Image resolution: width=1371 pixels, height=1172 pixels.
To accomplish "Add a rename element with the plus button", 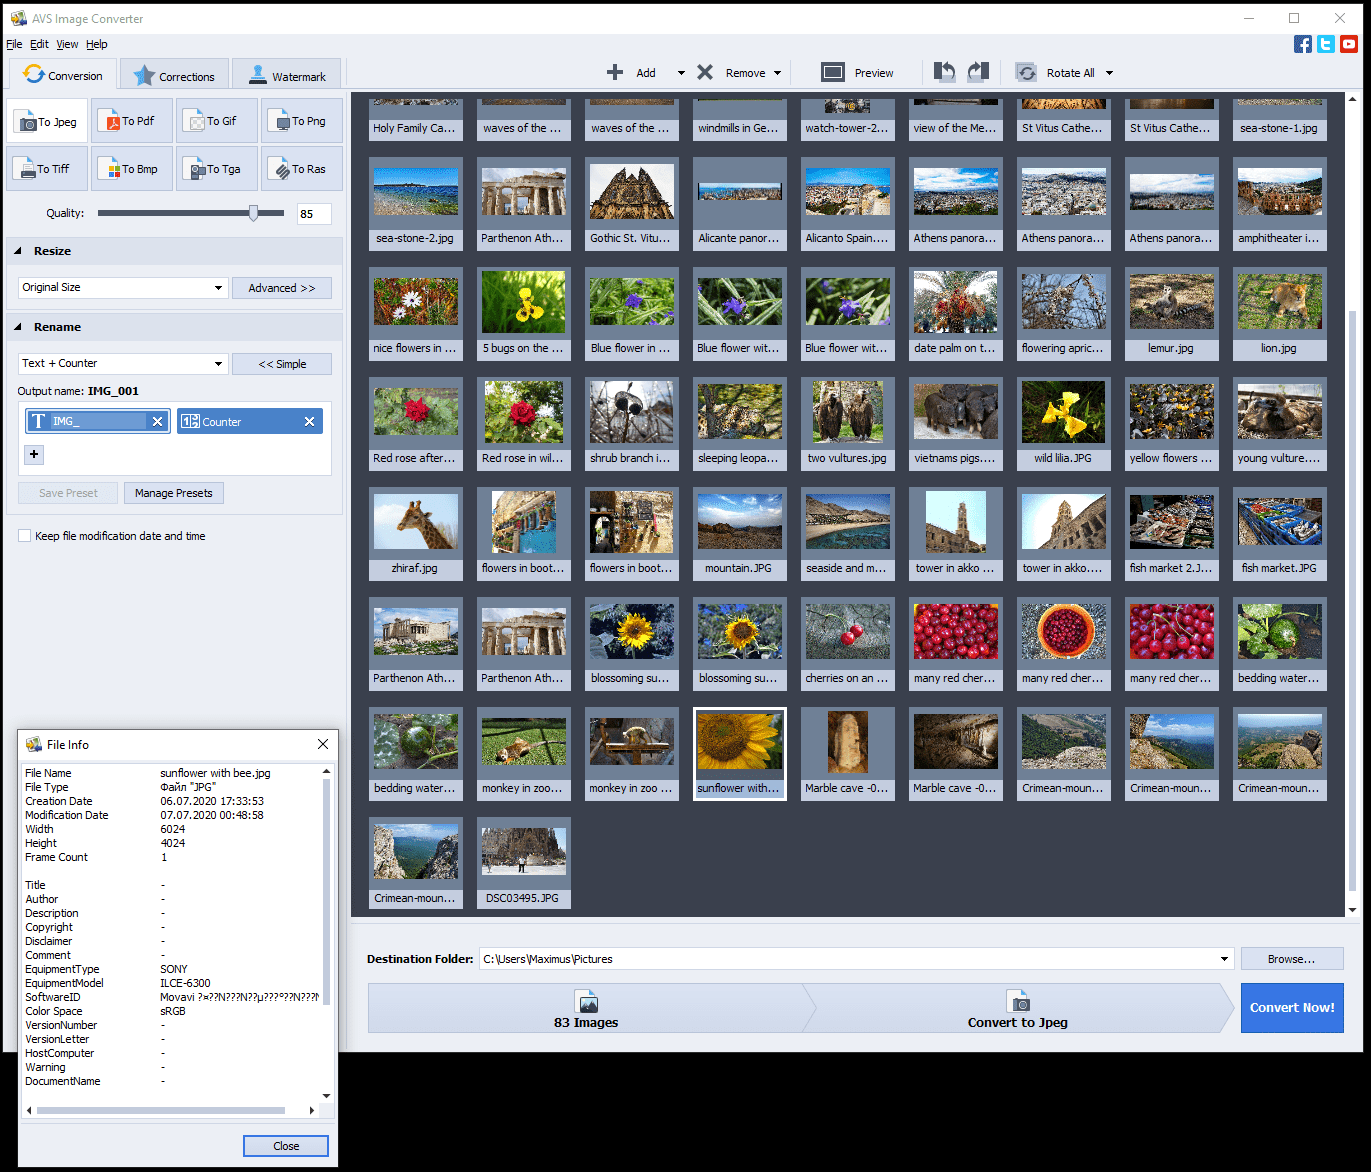I will (x=34, y=454).
